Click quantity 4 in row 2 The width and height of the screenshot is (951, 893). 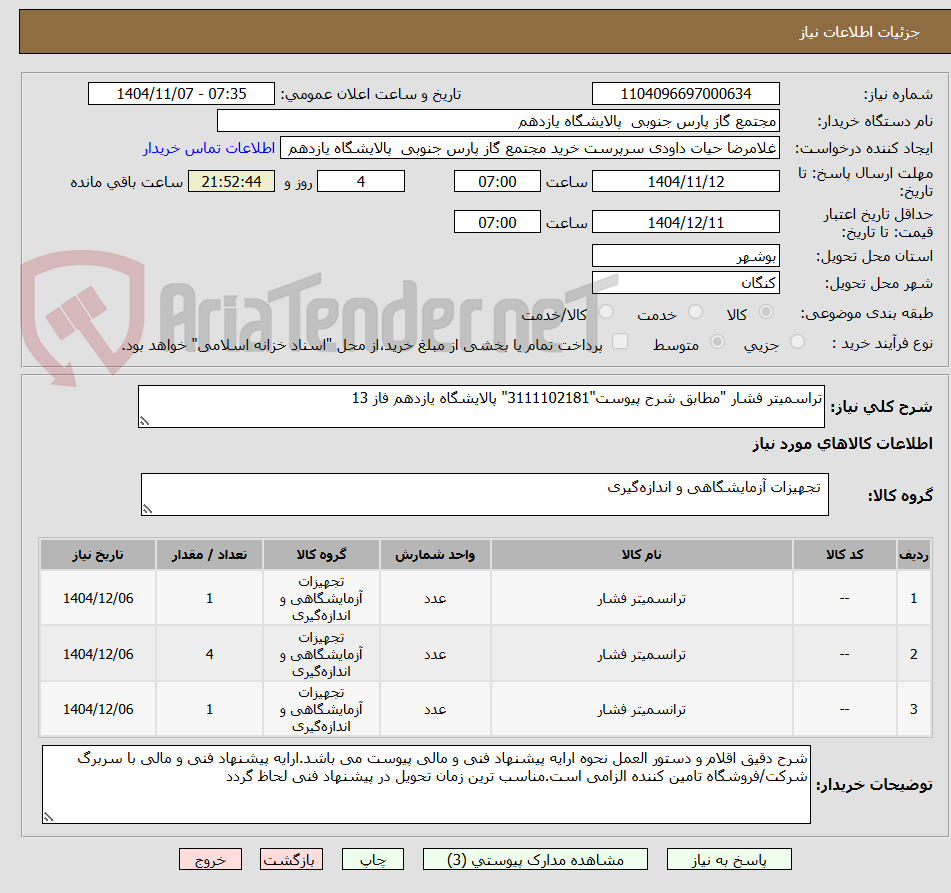209,654
